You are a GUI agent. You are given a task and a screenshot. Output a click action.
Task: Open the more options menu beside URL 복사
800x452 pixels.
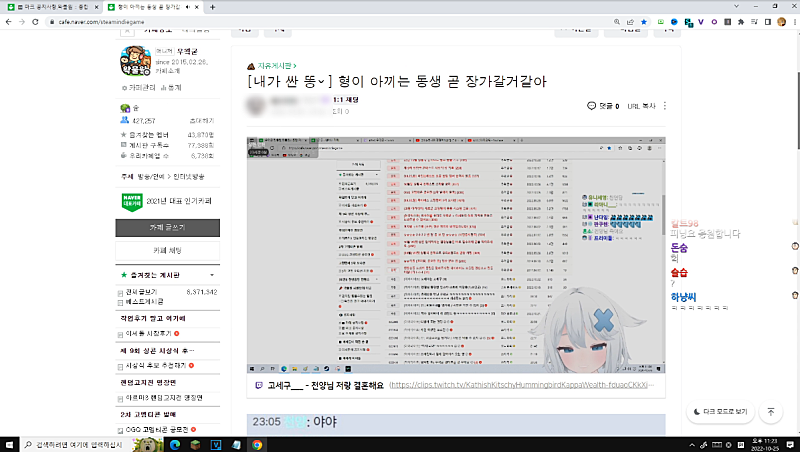(665, 105)
